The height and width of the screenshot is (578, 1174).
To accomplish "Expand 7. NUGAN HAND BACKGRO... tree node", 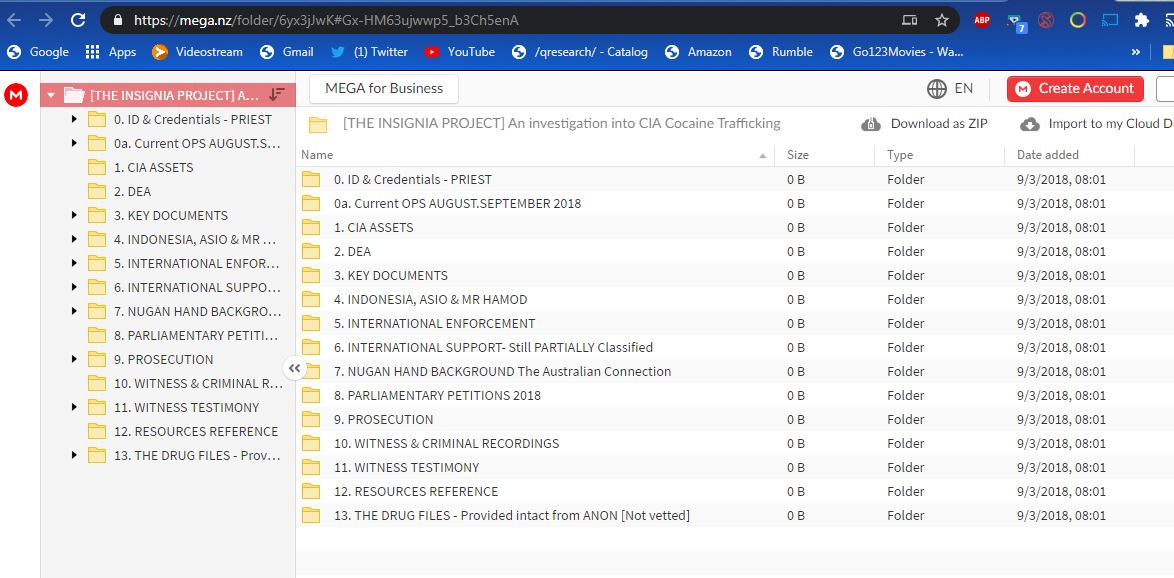I will [74, 311].
